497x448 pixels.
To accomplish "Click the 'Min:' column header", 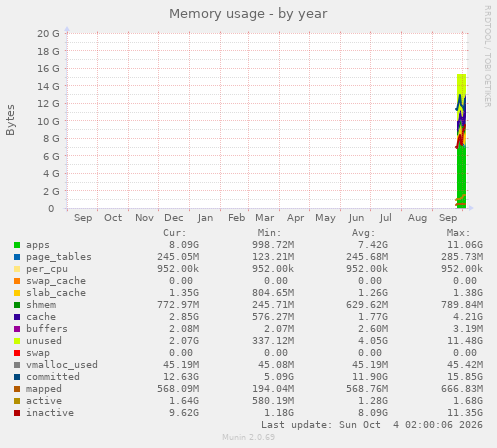I will pyautogui.click(x=270, y=233).
